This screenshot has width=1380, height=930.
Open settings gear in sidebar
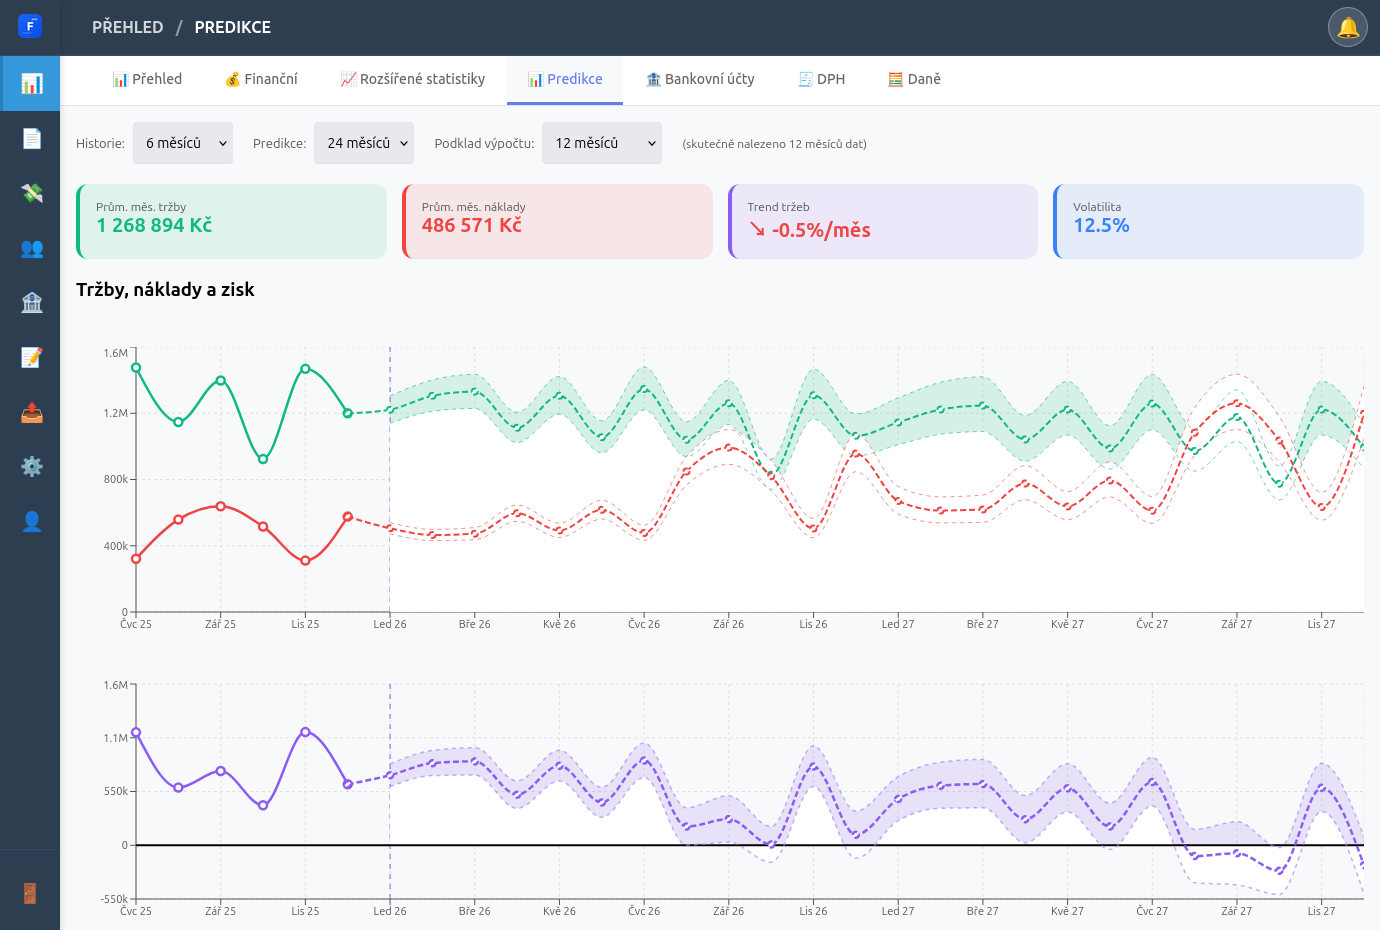coord(31,466)
